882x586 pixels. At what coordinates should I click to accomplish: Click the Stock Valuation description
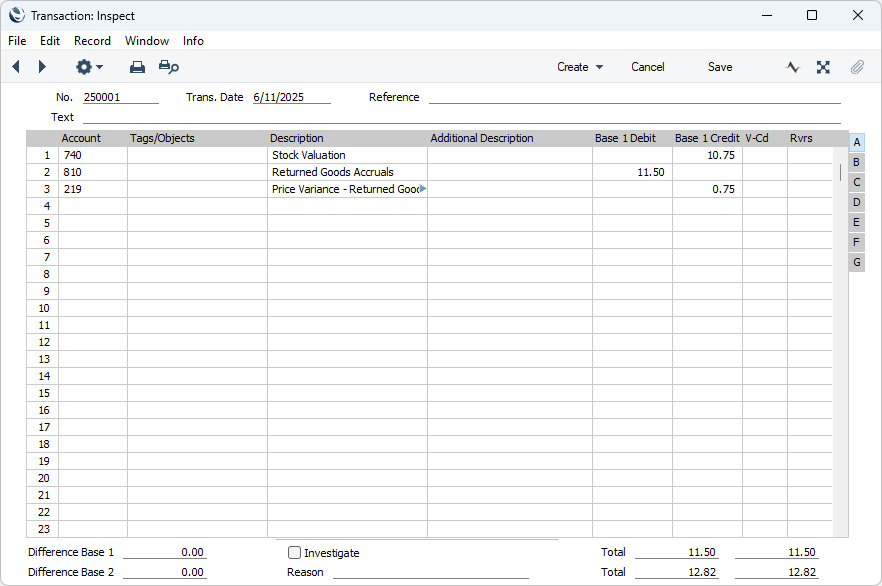(308, 155)
